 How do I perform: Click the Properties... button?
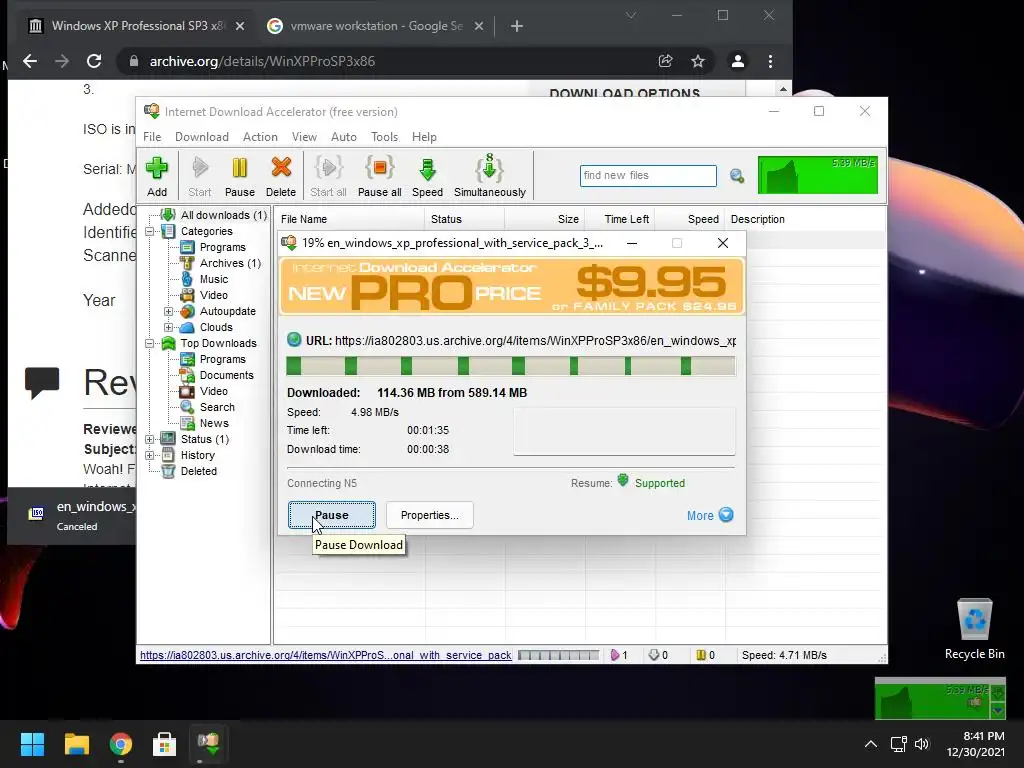tap(430, 515)
